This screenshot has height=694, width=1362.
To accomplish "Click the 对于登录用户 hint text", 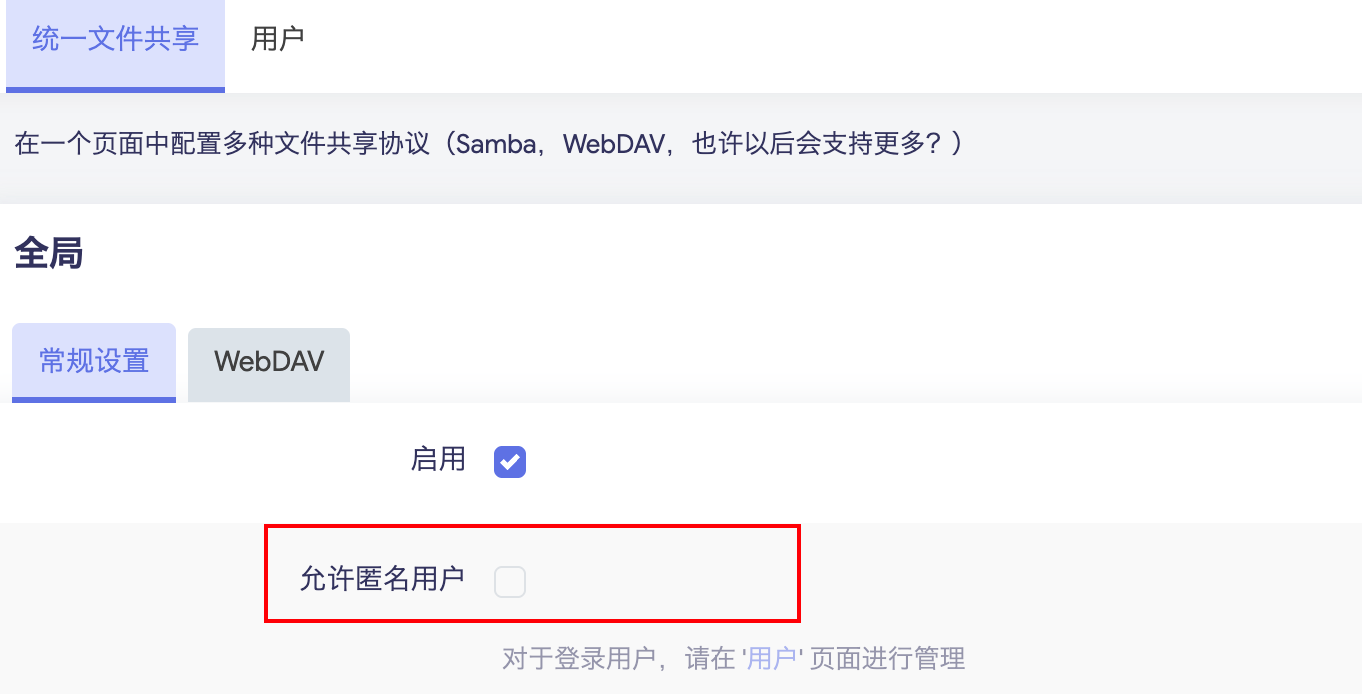I will [578, 658].
